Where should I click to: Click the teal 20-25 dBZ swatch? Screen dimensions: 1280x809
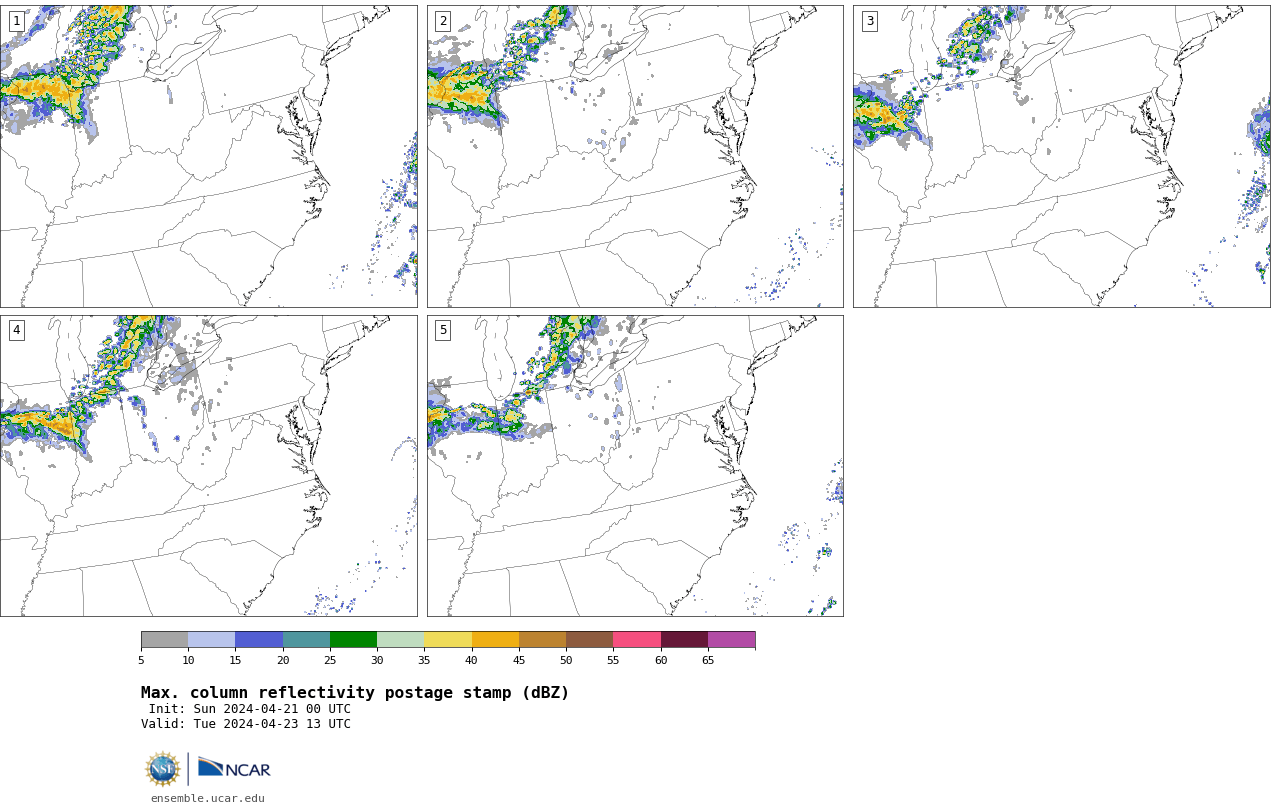pos(306,640)
